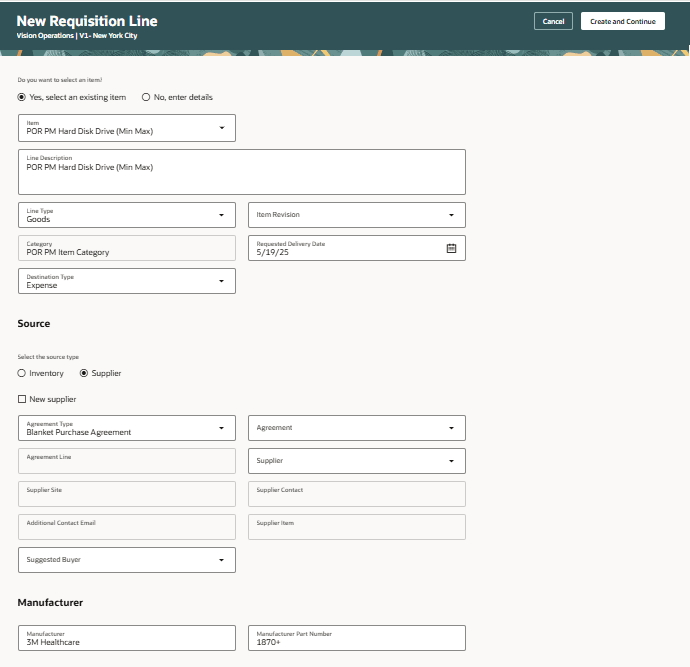This screenshot has width=690, height=667.
Task: Edit the Manufacturer field '3M Healthcare'
Action: coord(127,638)
